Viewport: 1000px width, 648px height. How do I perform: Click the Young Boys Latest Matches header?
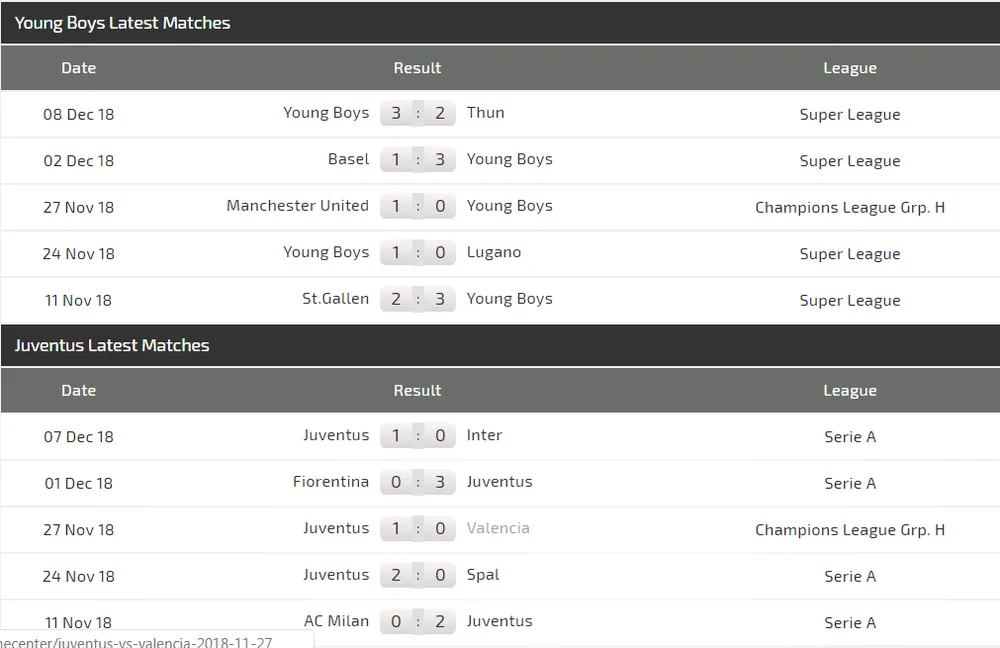pos(122,22)
